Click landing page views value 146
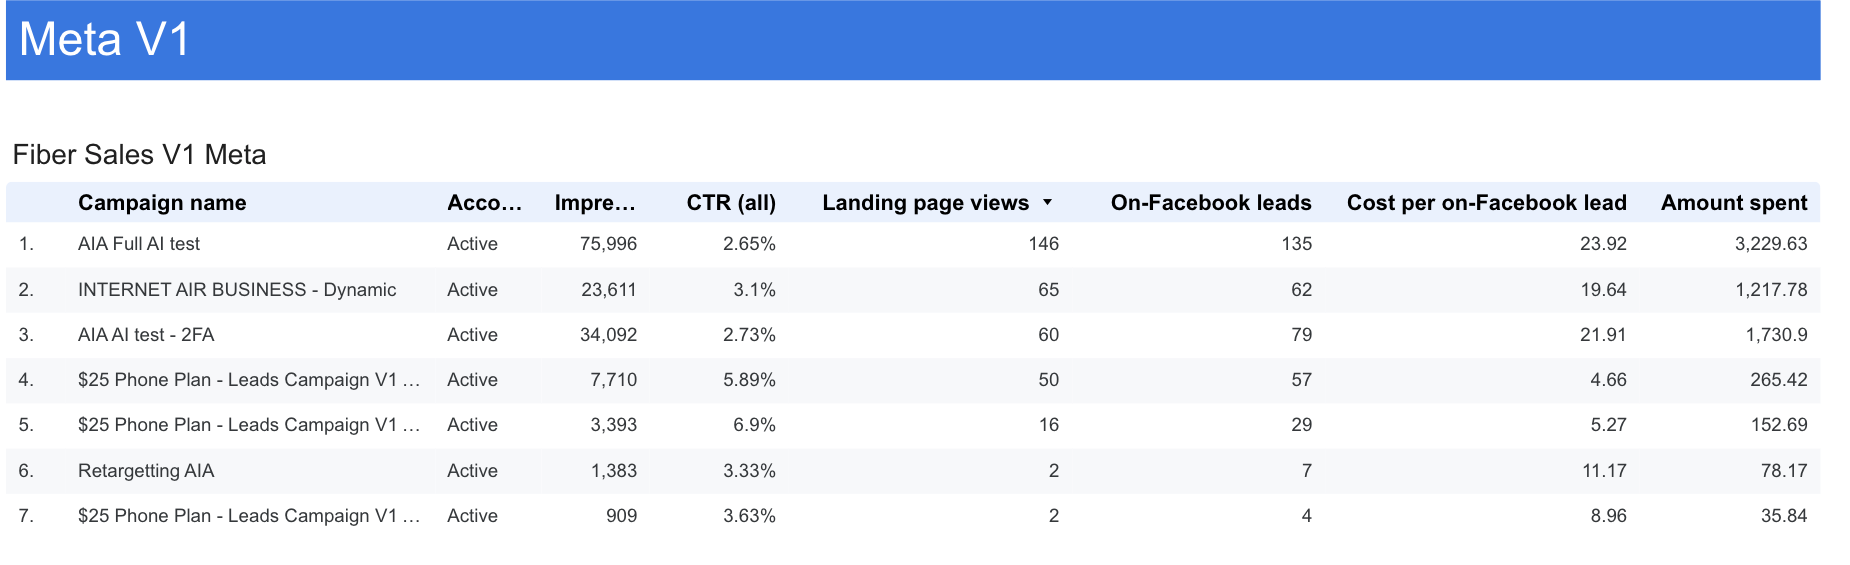1850x565 pixels. tap(1044, 244)
